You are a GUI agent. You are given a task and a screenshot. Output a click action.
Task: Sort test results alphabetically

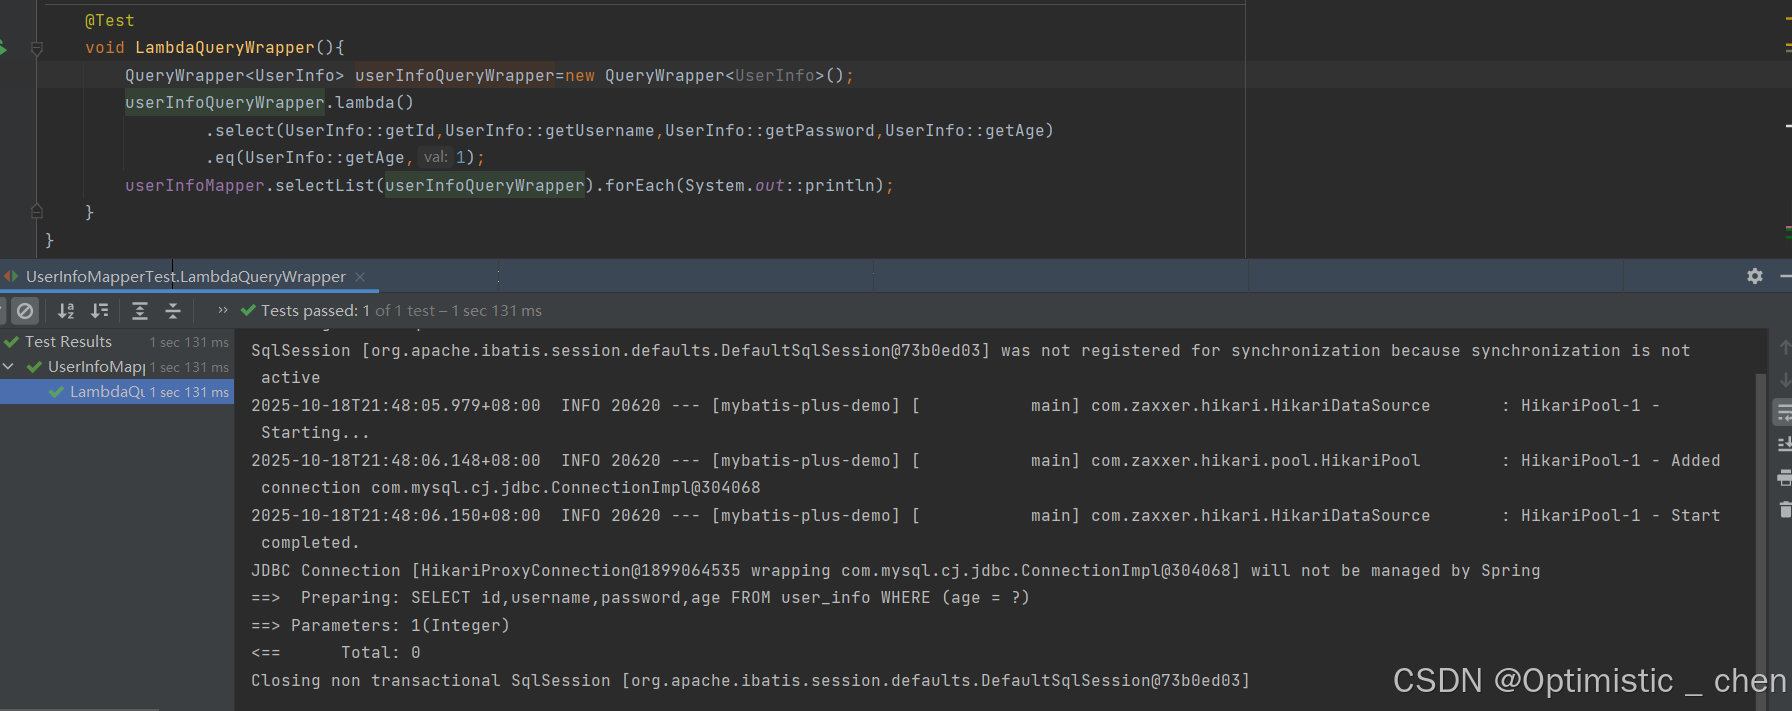point(66,311)
